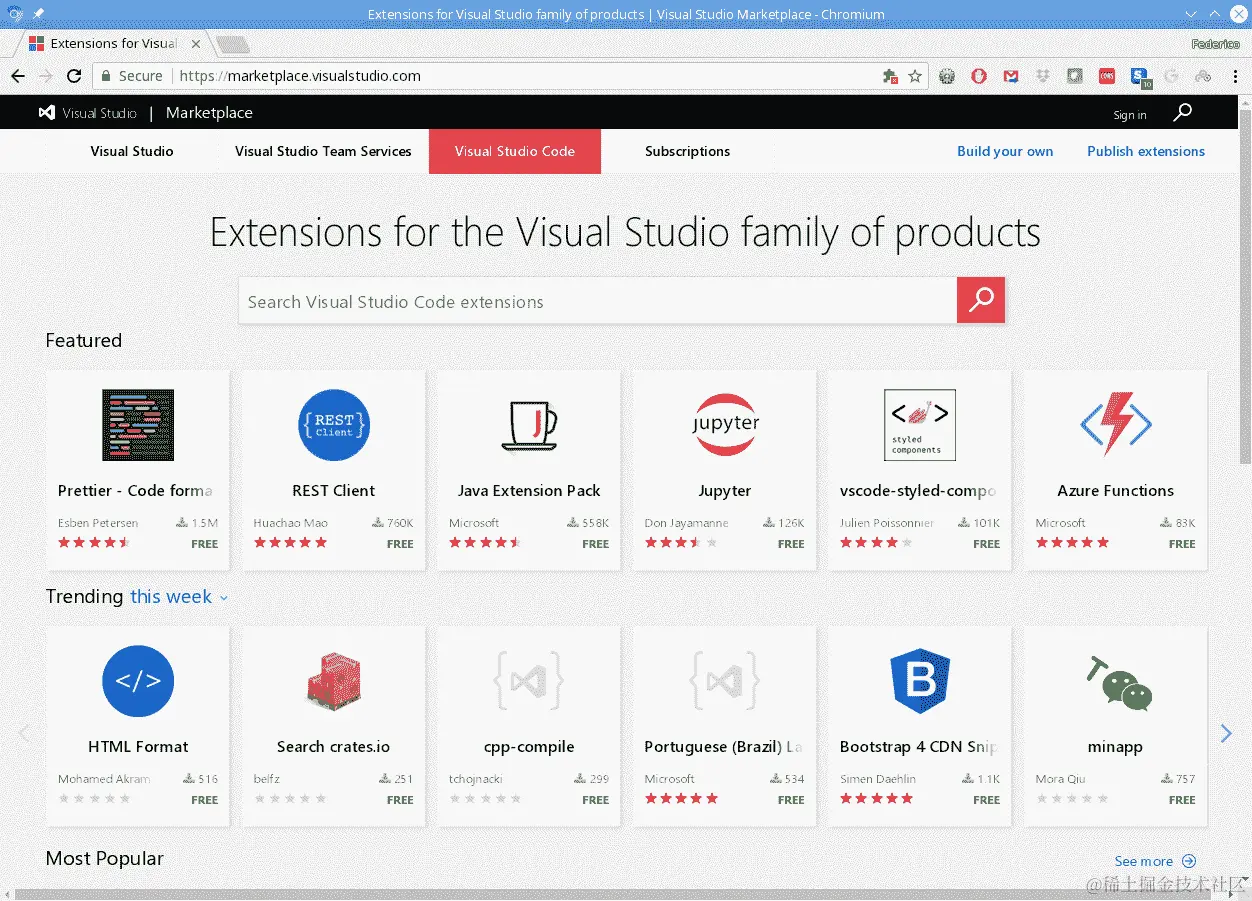Click the 'minapp' extension title
The height and width of the screenshot is (901, 1252).
[x=1115, y=746]
